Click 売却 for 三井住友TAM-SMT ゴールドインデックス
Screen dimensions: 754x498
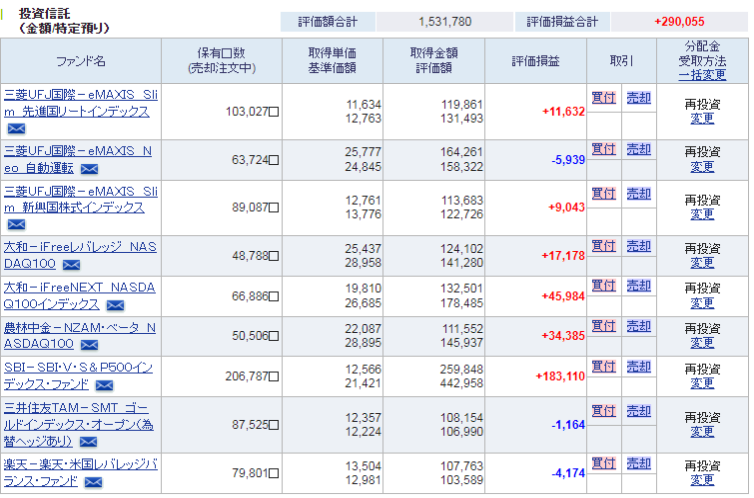638,411
